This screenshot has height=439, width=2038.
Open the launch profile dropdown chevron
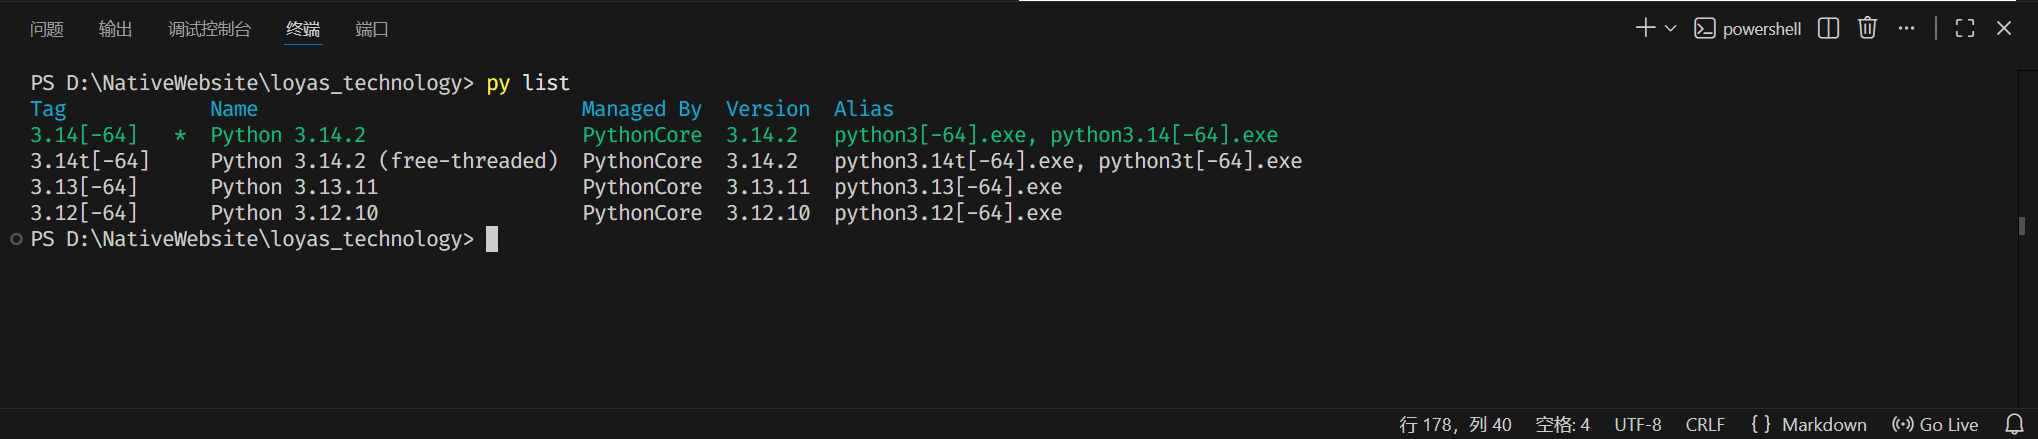tap(1670, 29)
